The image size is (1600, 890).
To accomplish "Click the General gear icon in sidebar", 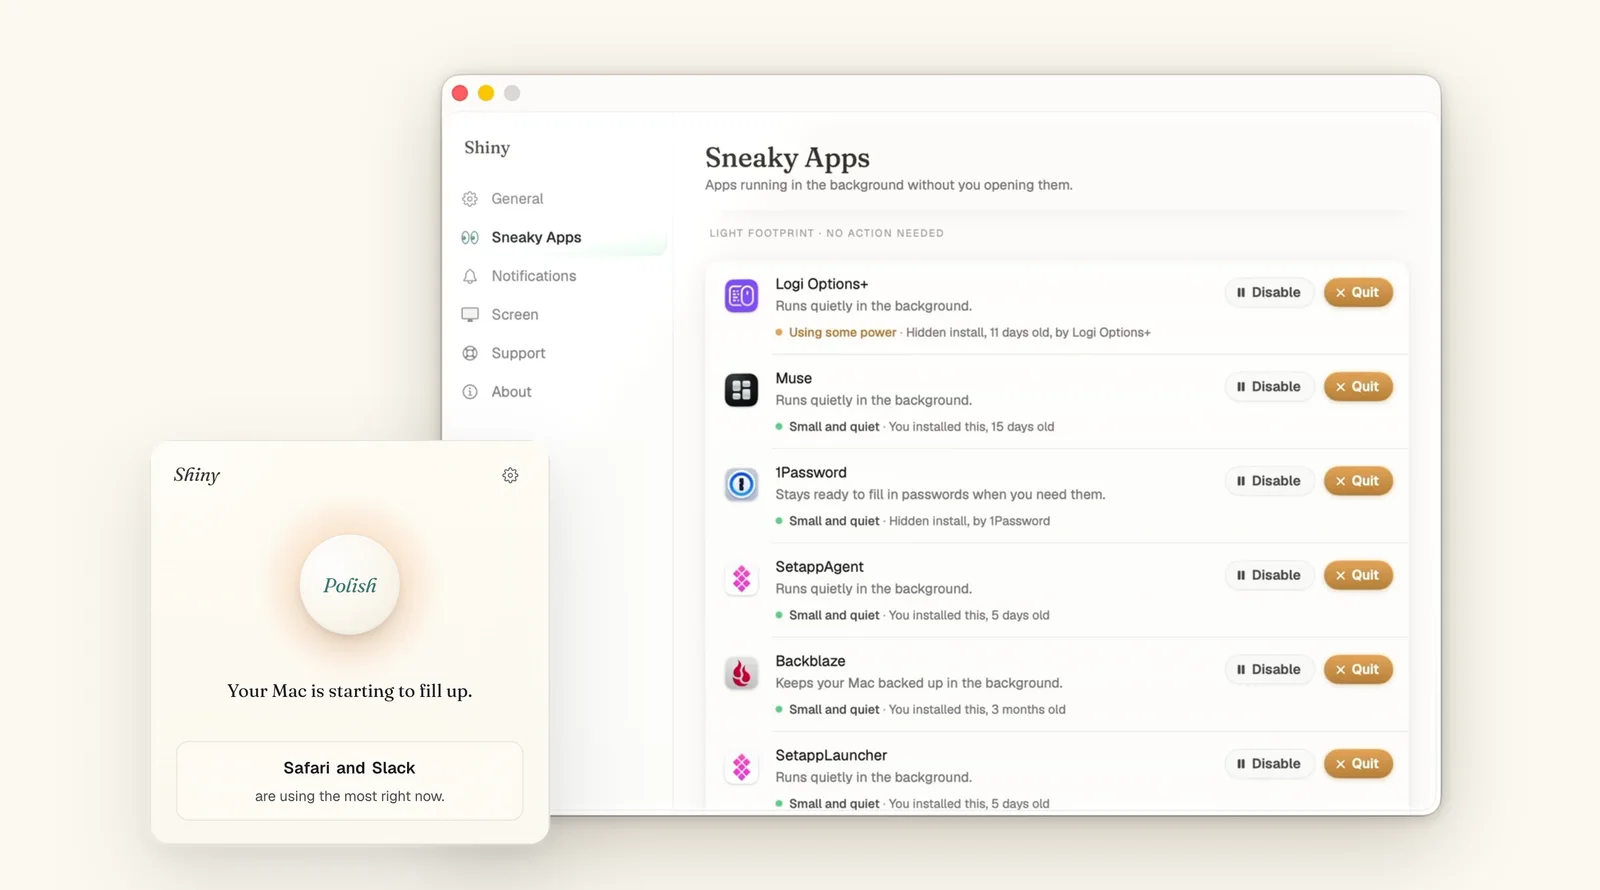I will tap(470, 199).
